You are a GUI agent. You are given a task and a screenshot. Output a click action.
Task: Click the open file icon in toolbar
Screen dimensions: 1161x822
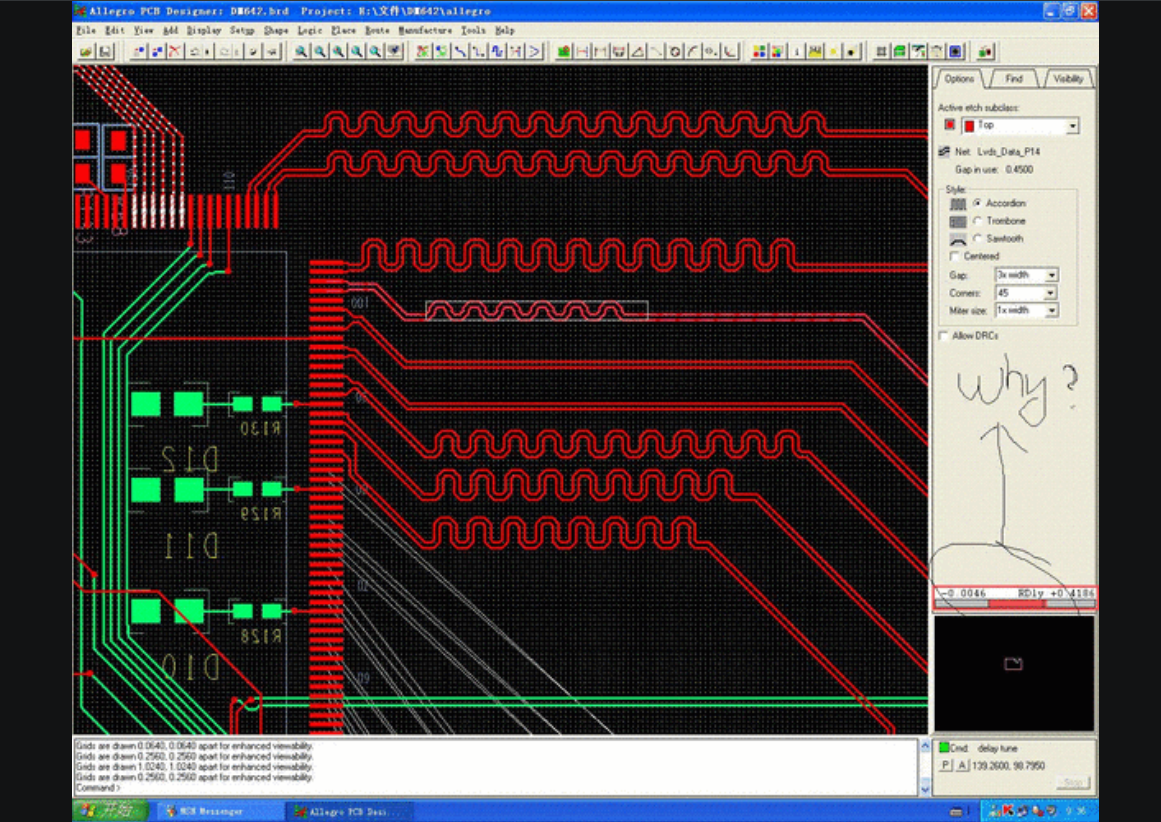coord(86,51)
